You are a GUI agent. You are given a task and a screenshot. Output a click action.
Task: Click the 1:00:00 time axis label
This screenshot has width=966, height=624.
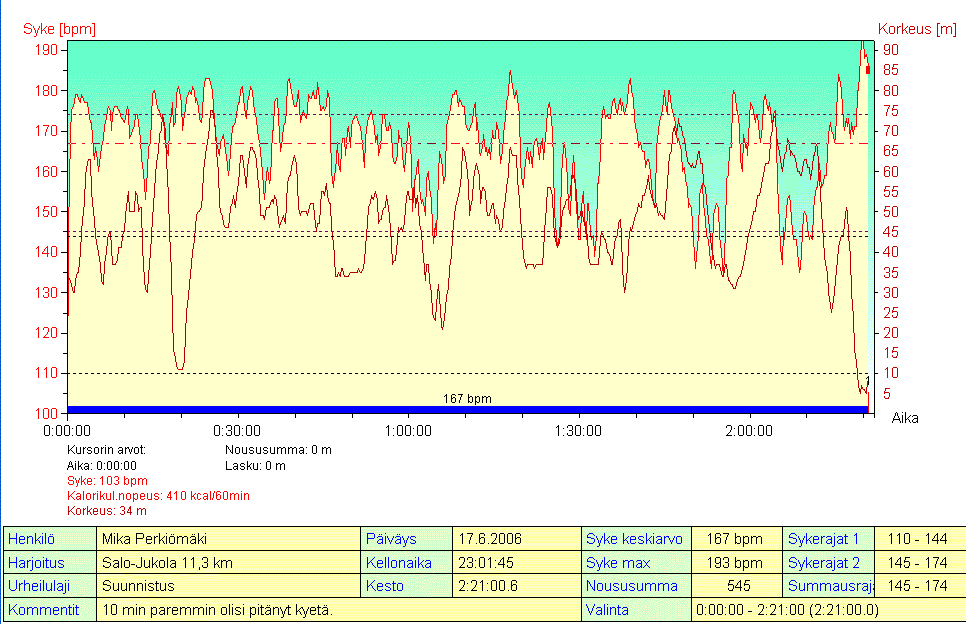(408, 431)
